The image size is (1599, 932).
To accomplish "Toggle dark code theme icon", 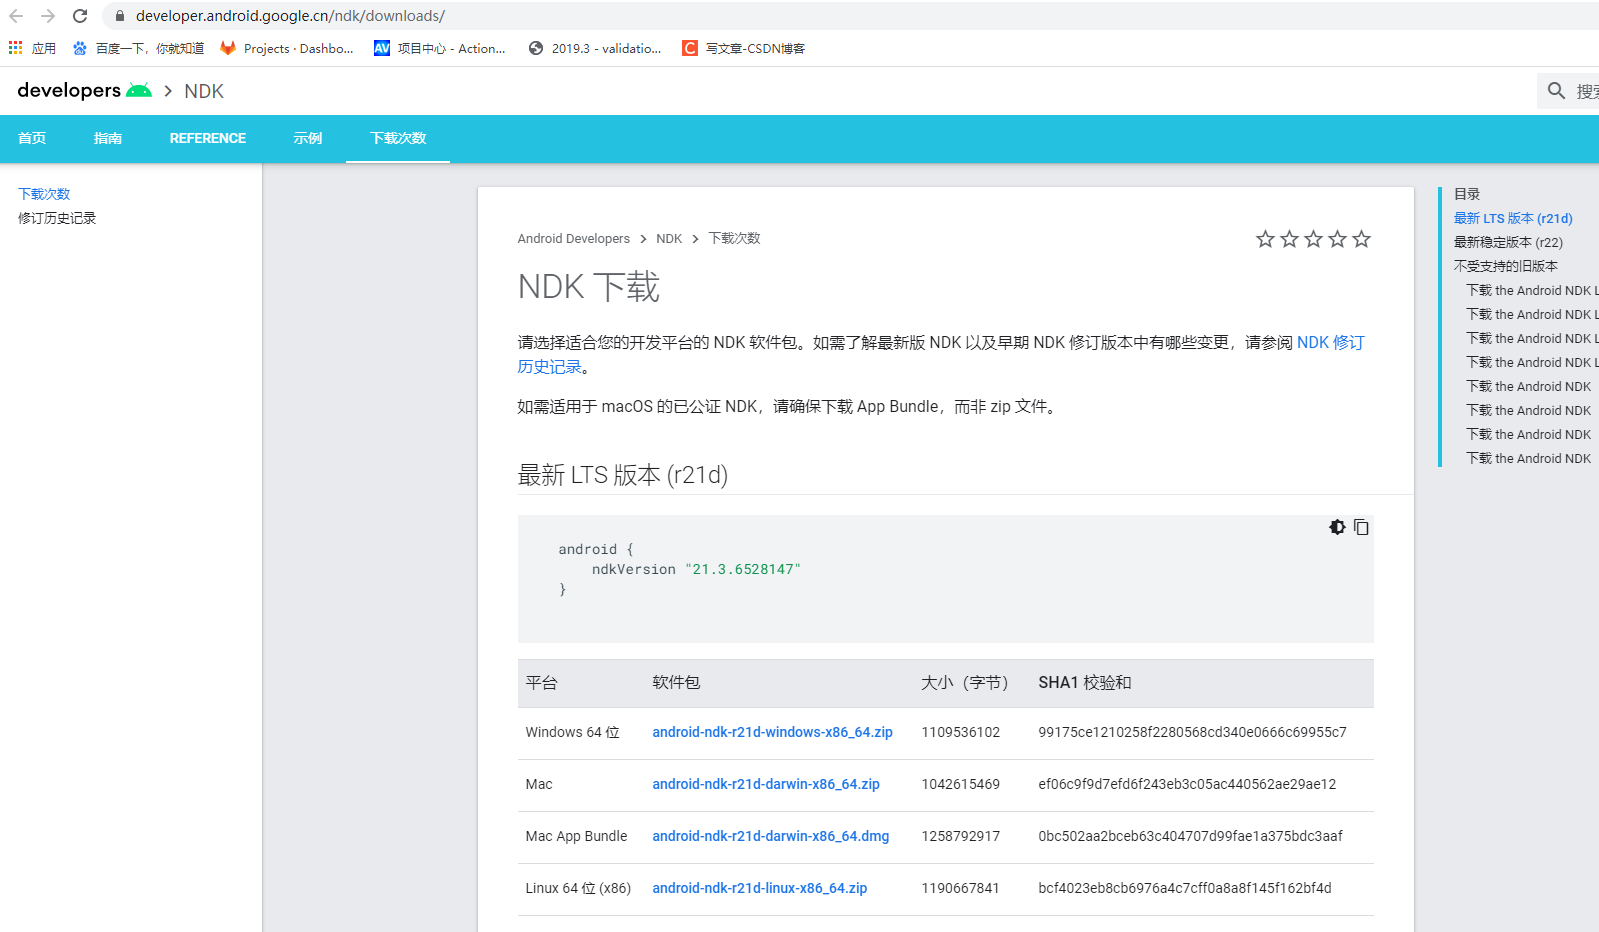I will pyautogui.click(x=1337, y=527).
